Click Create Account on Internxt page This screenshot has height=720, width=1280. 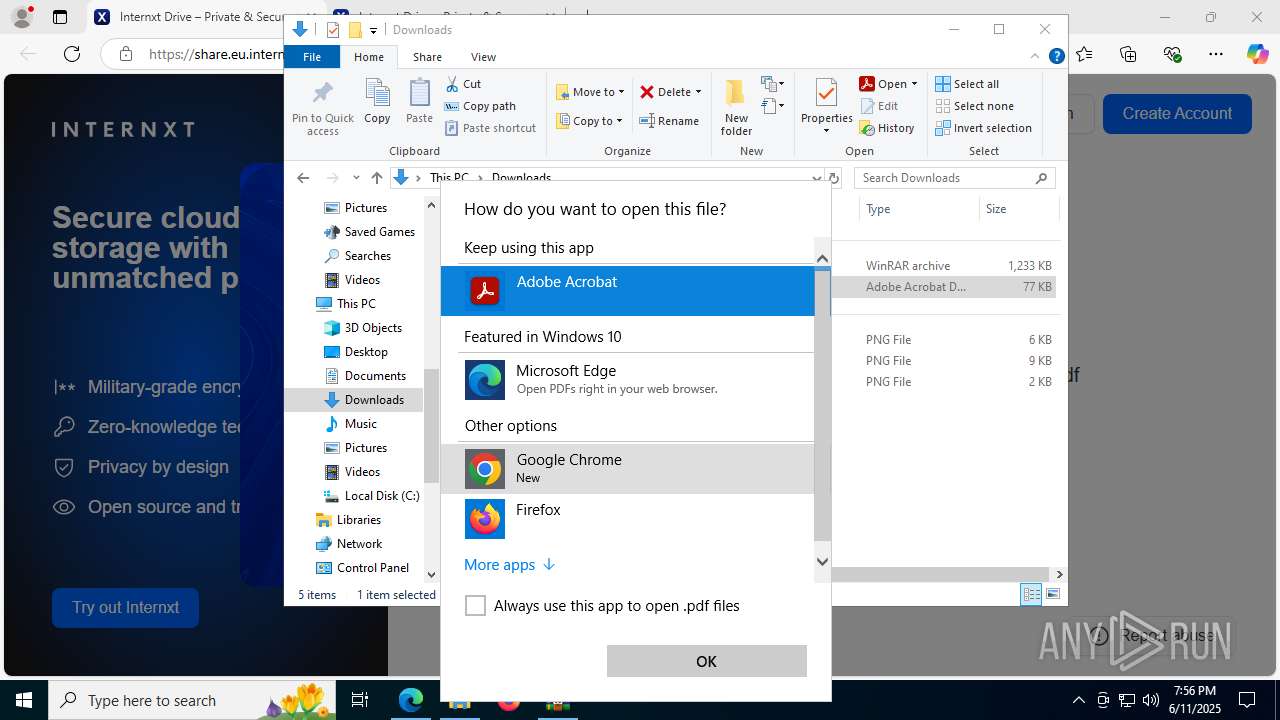(1177, 114)
